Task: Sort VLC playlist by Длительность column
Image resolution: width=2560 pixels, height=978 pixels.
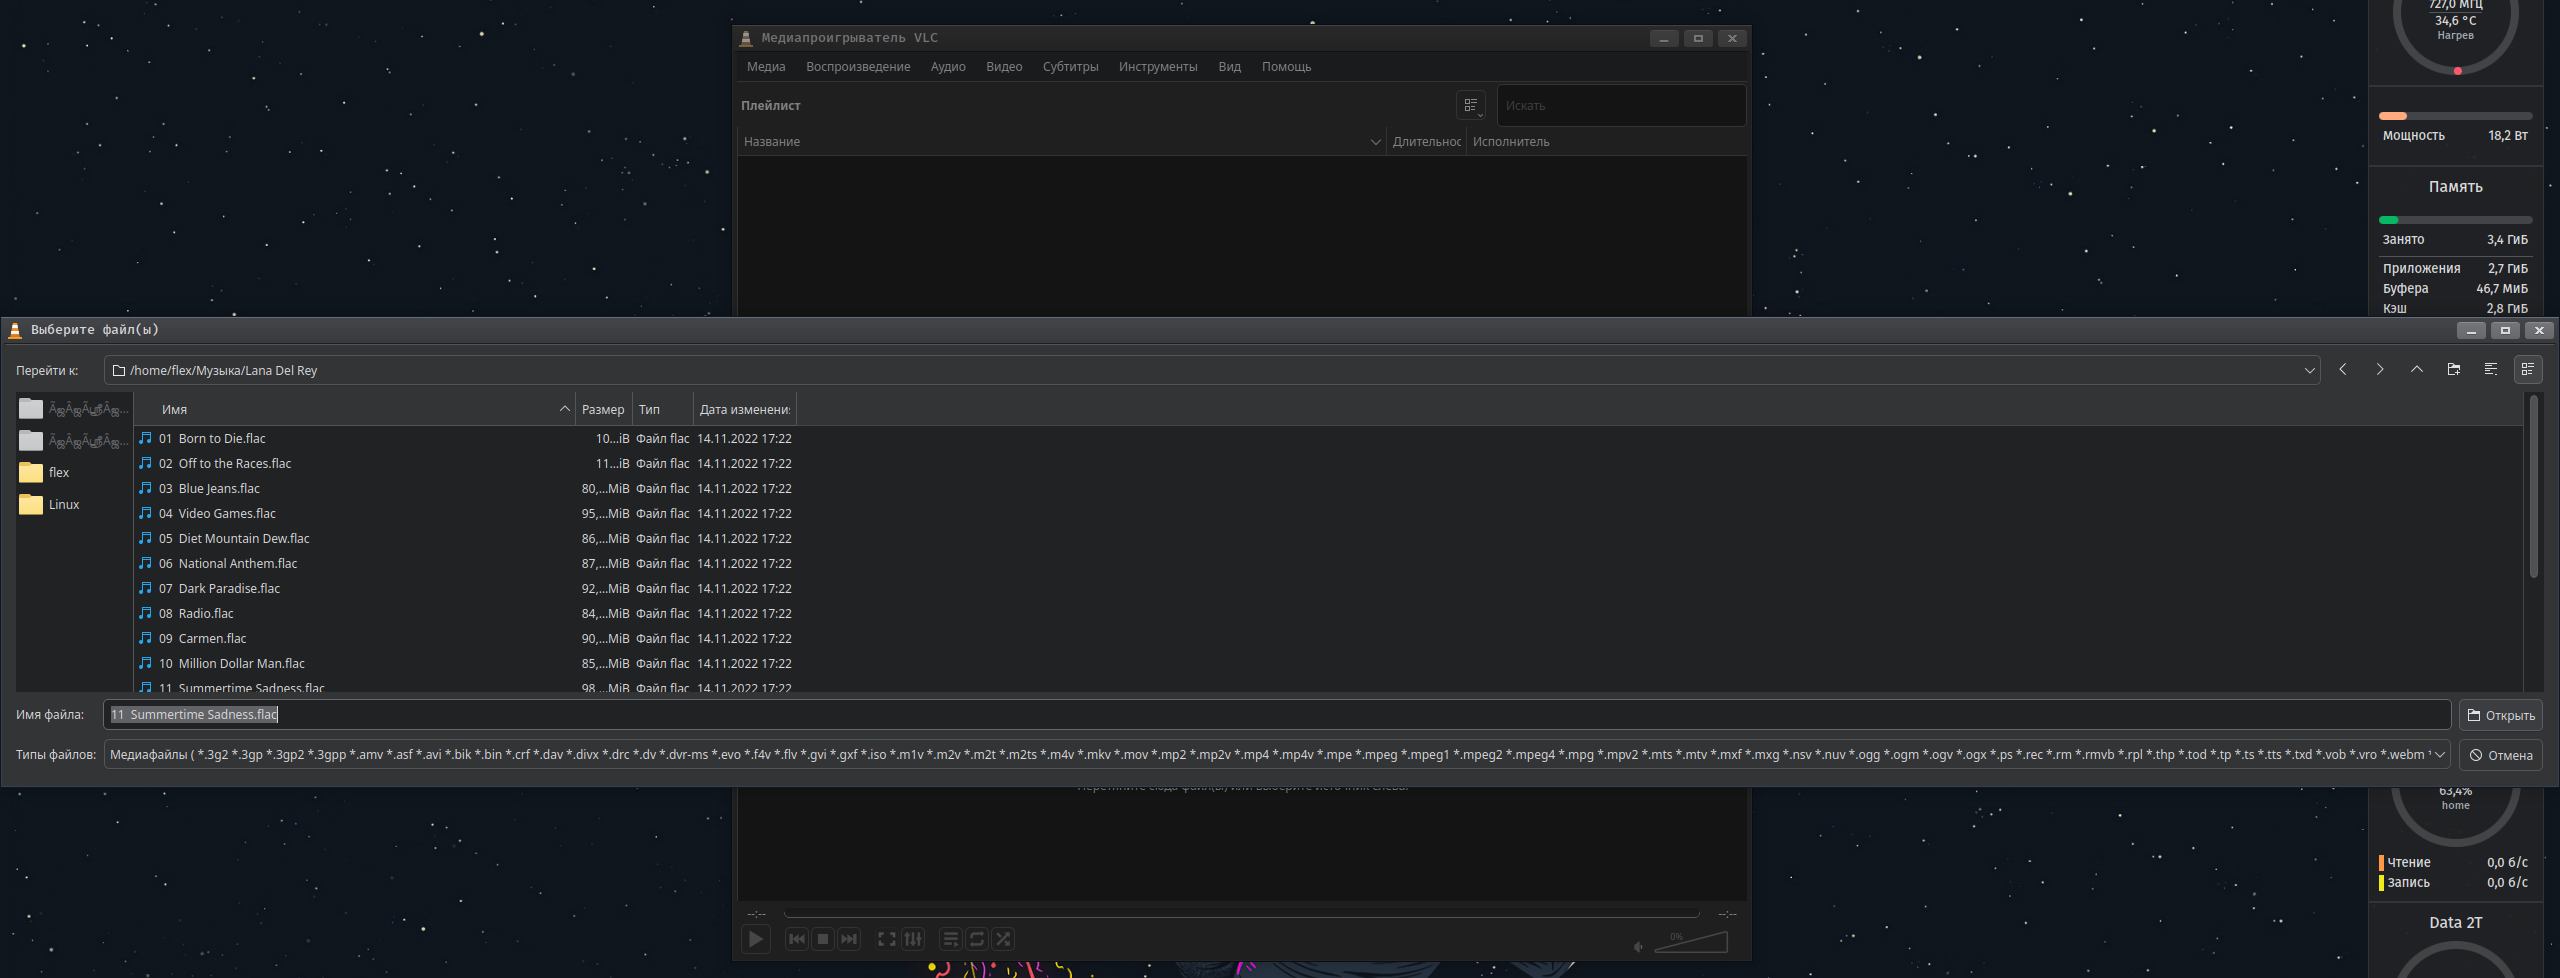Action: point(1426,142)
